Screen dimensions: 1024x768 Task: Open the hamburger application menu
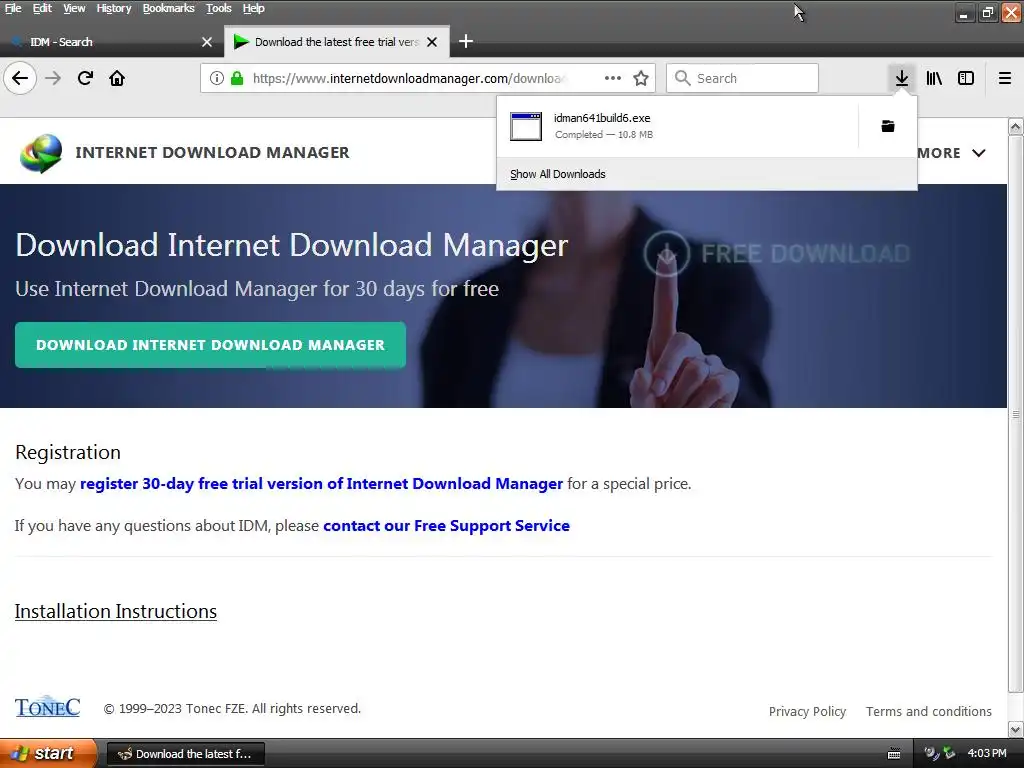pos(1005,78)
